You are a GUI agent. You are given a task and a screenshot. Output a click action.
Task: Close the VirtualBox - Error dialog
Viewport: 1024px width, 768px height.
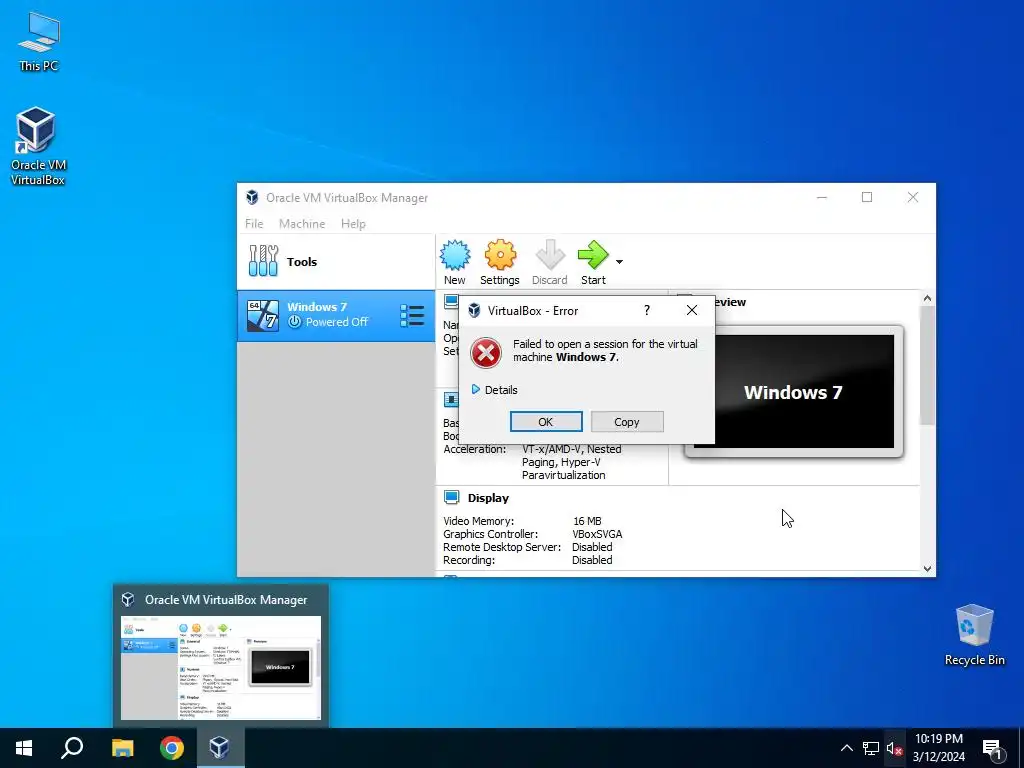point(692,310)
